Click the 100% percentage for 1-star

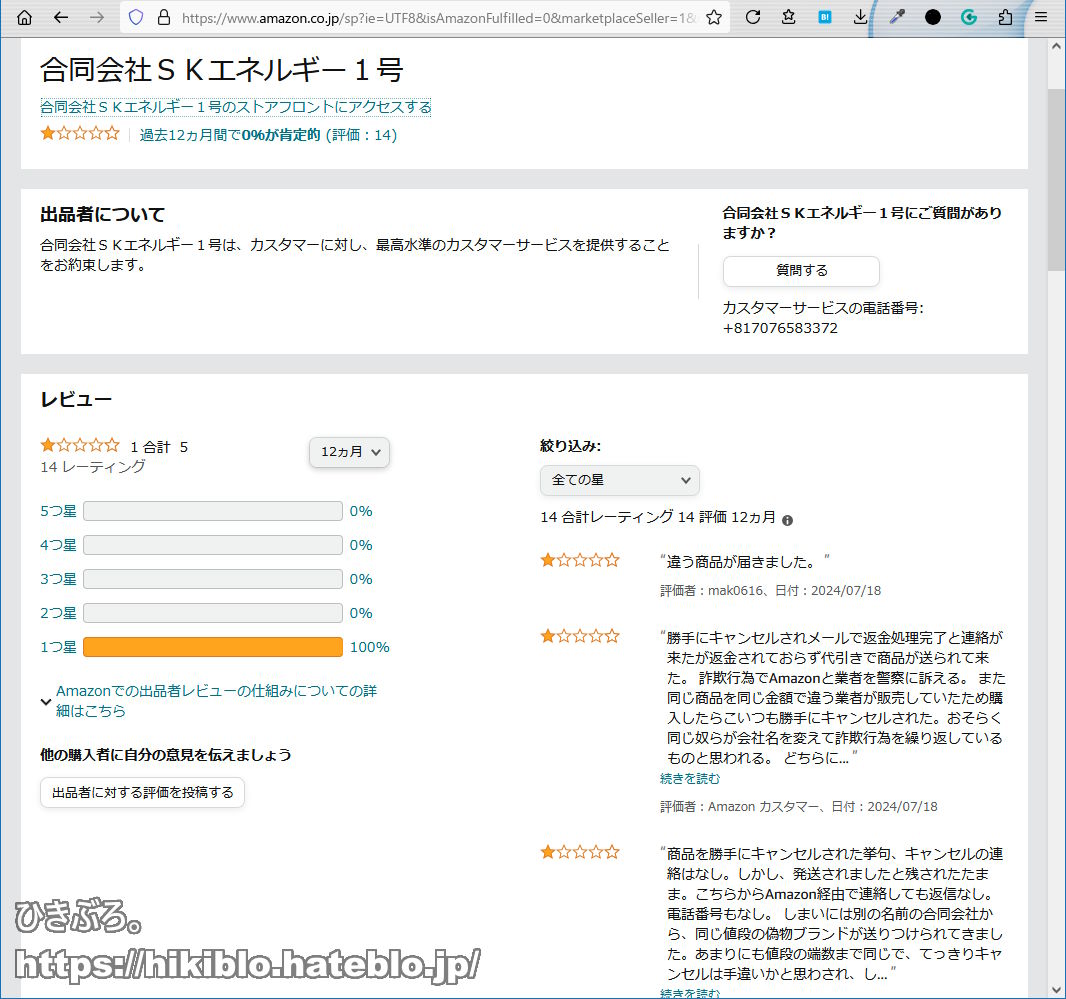point(370,647)
